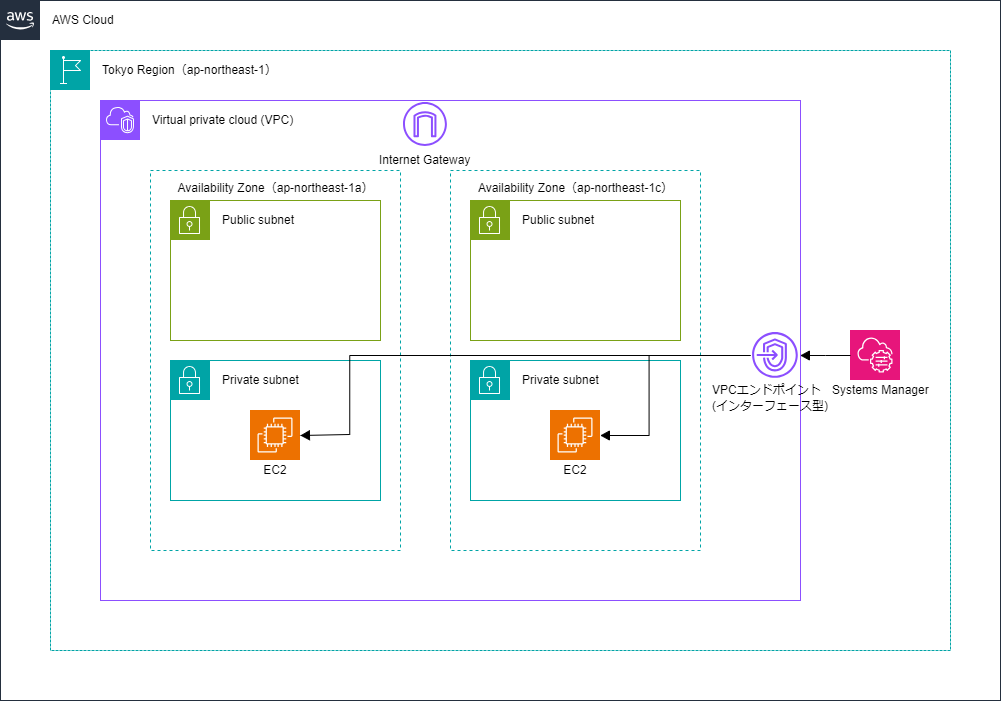The height and width of the screenshot is (701, 1001).
Task: Click the "AWS Cloud" label
Action: [83, 20]
